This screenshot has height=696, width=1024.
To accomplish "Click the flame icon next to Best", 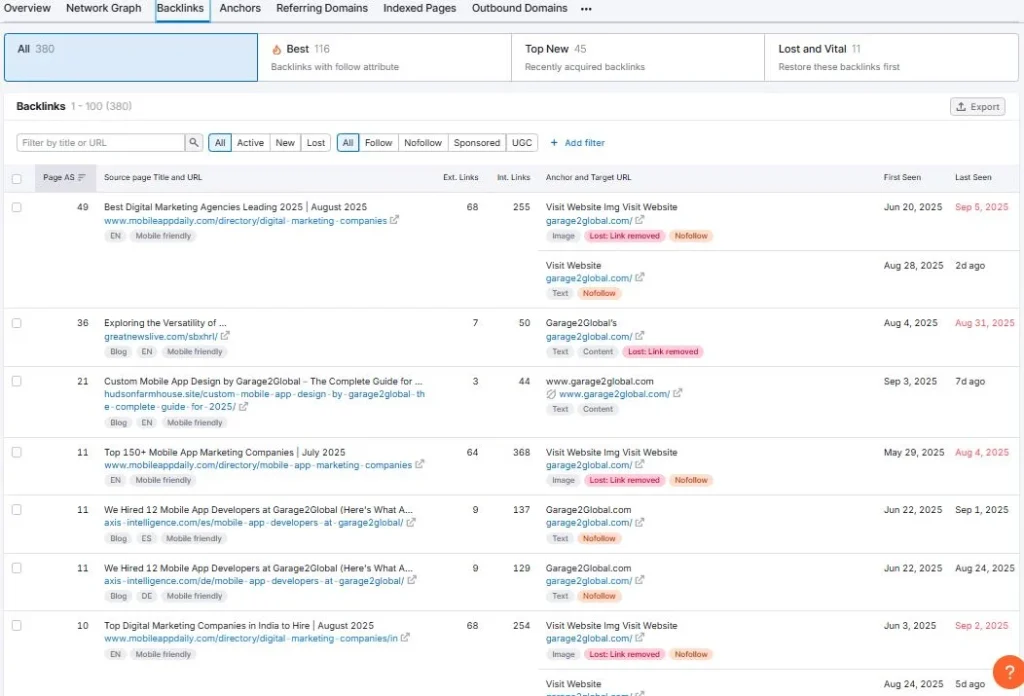I will pyautogui.click(x=276, y=50).
